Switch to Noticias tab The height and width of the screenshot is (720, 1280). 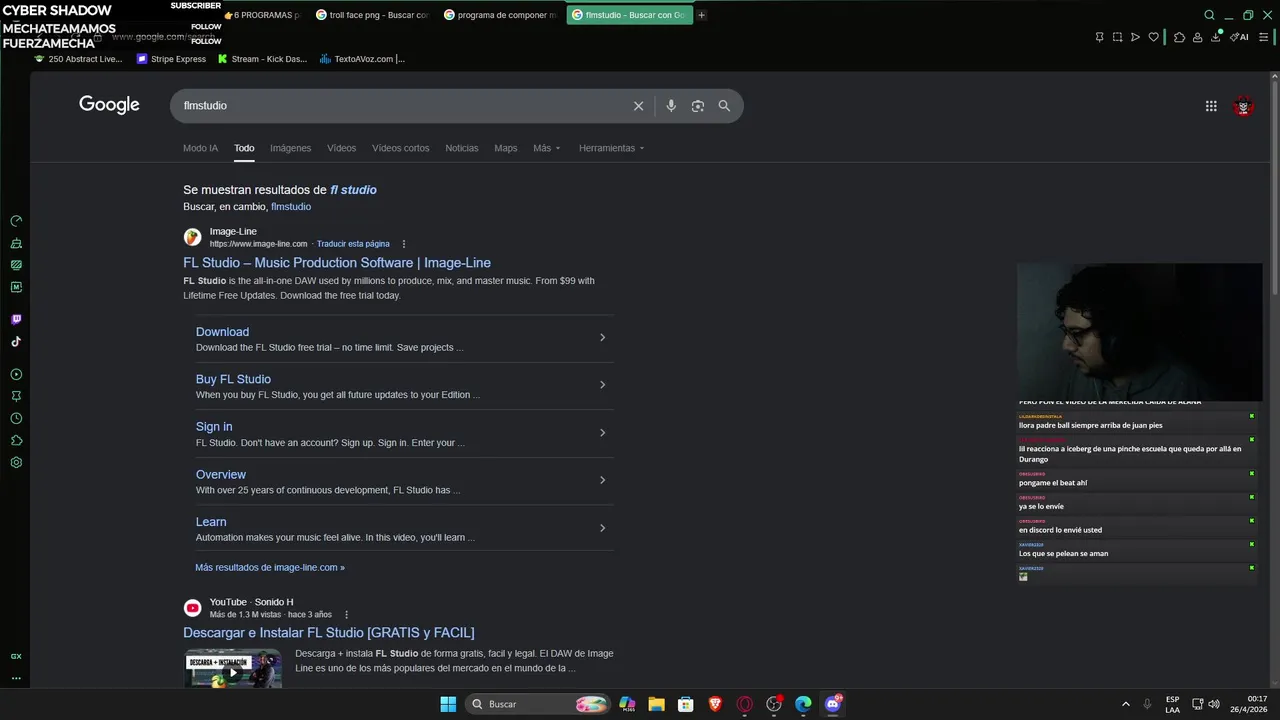point(462,148)
